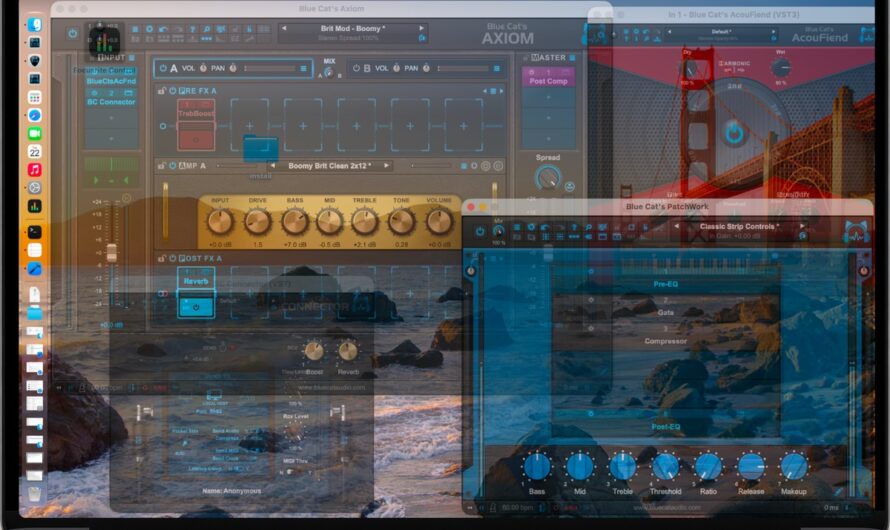The height and width of the screenshot is (530, 890).
Task: Toggle power of channel B in Axiom
Action: click(356, 68)
